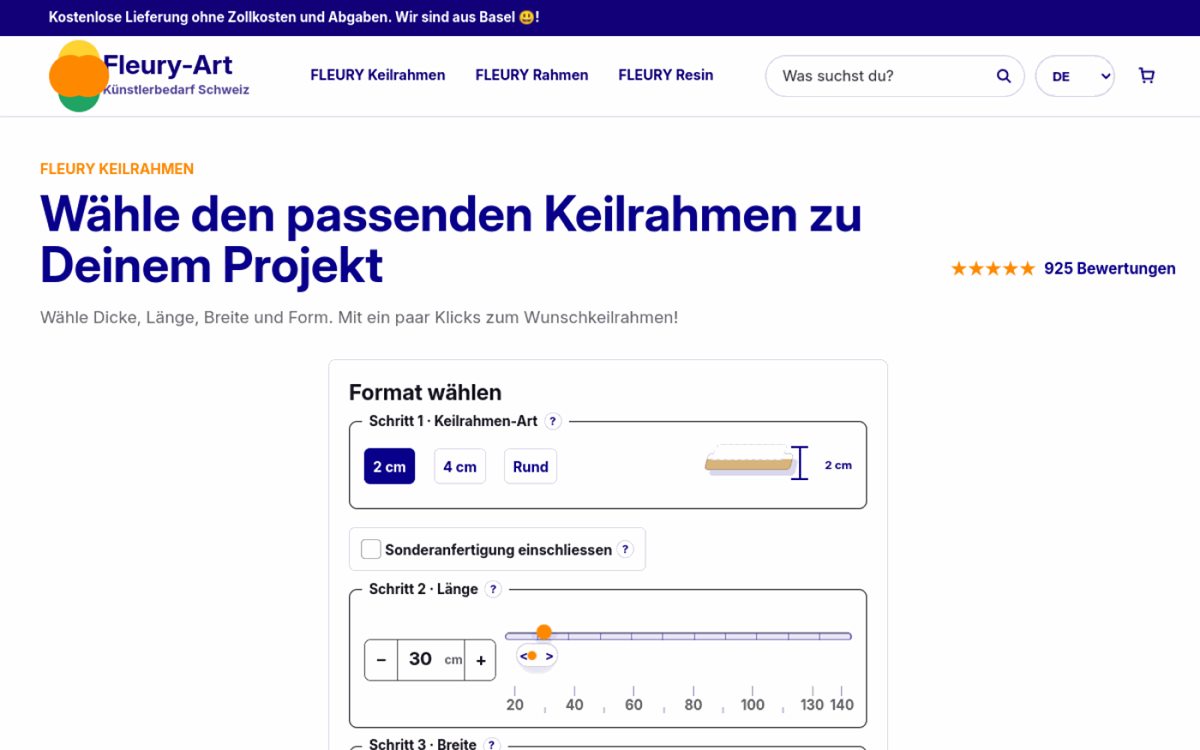Image resolution: width=1200 pixels, height=750 pixels.
Task: Open the shopping cart icon
Action: tap(1147, 76)
